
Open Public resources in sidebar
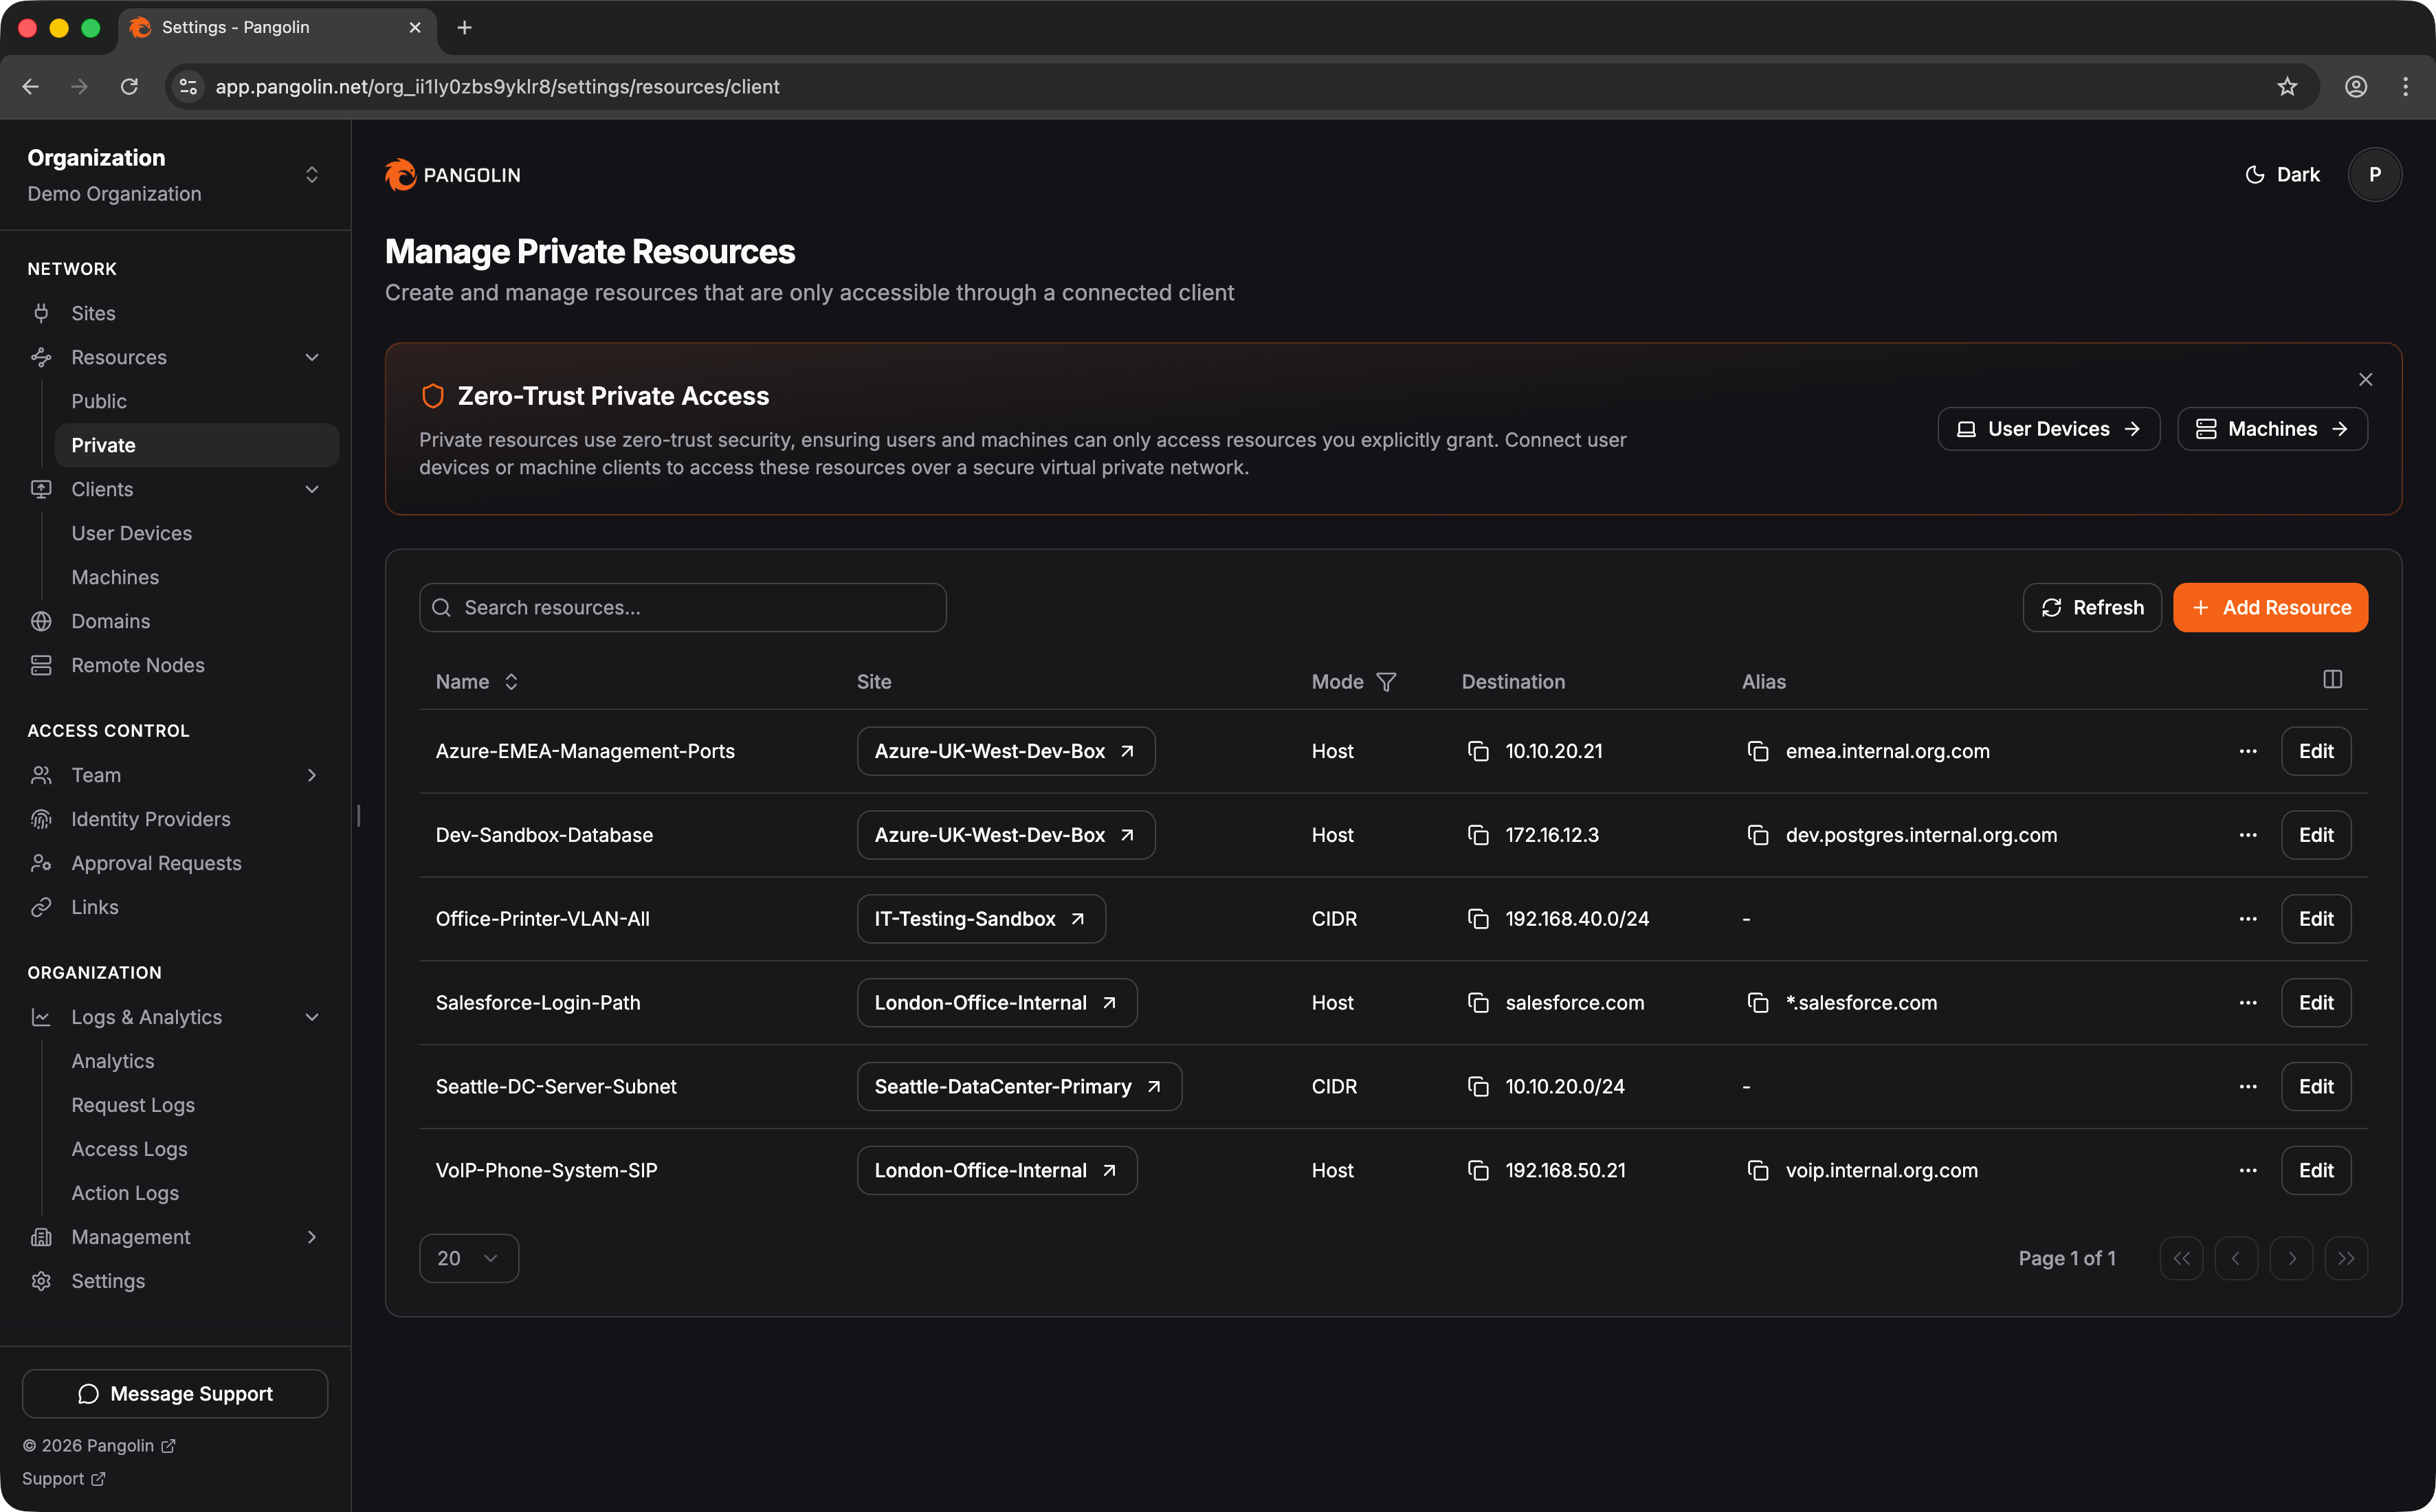[x=99, y=401]
